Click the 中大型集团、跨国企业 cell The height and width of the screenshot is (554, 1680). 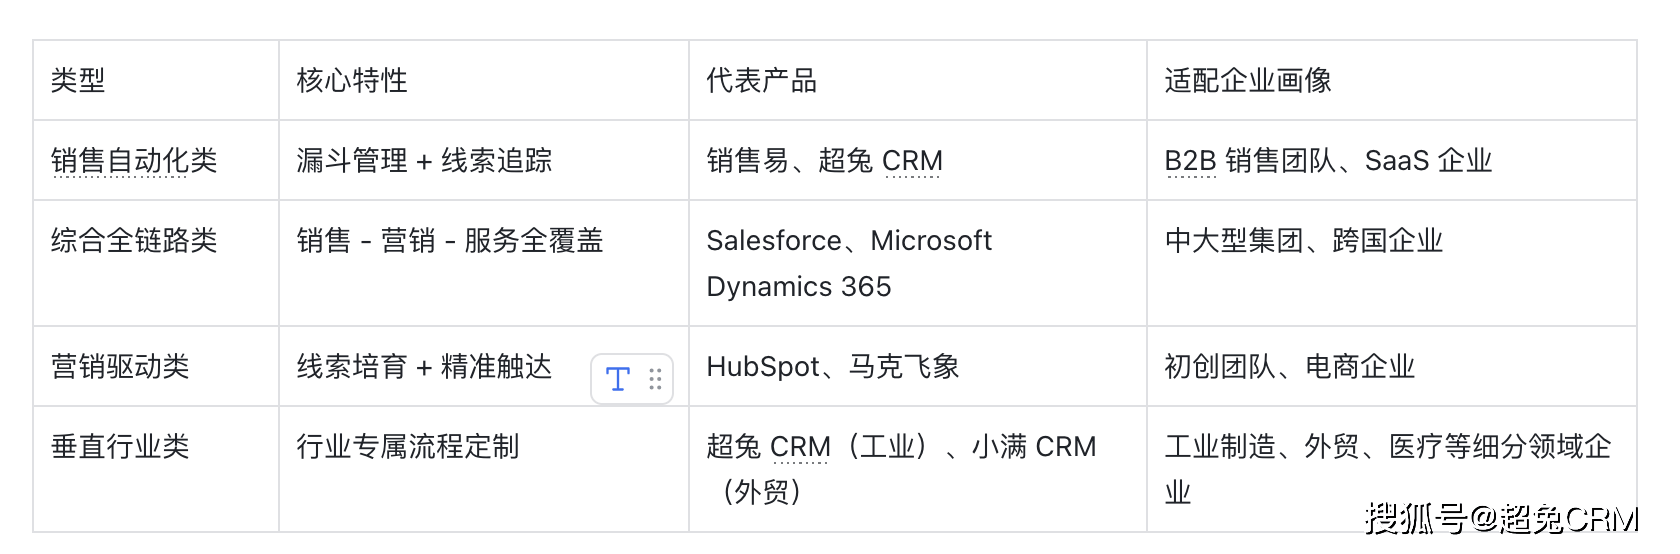pyautogui.click(x=1303, y=241)
